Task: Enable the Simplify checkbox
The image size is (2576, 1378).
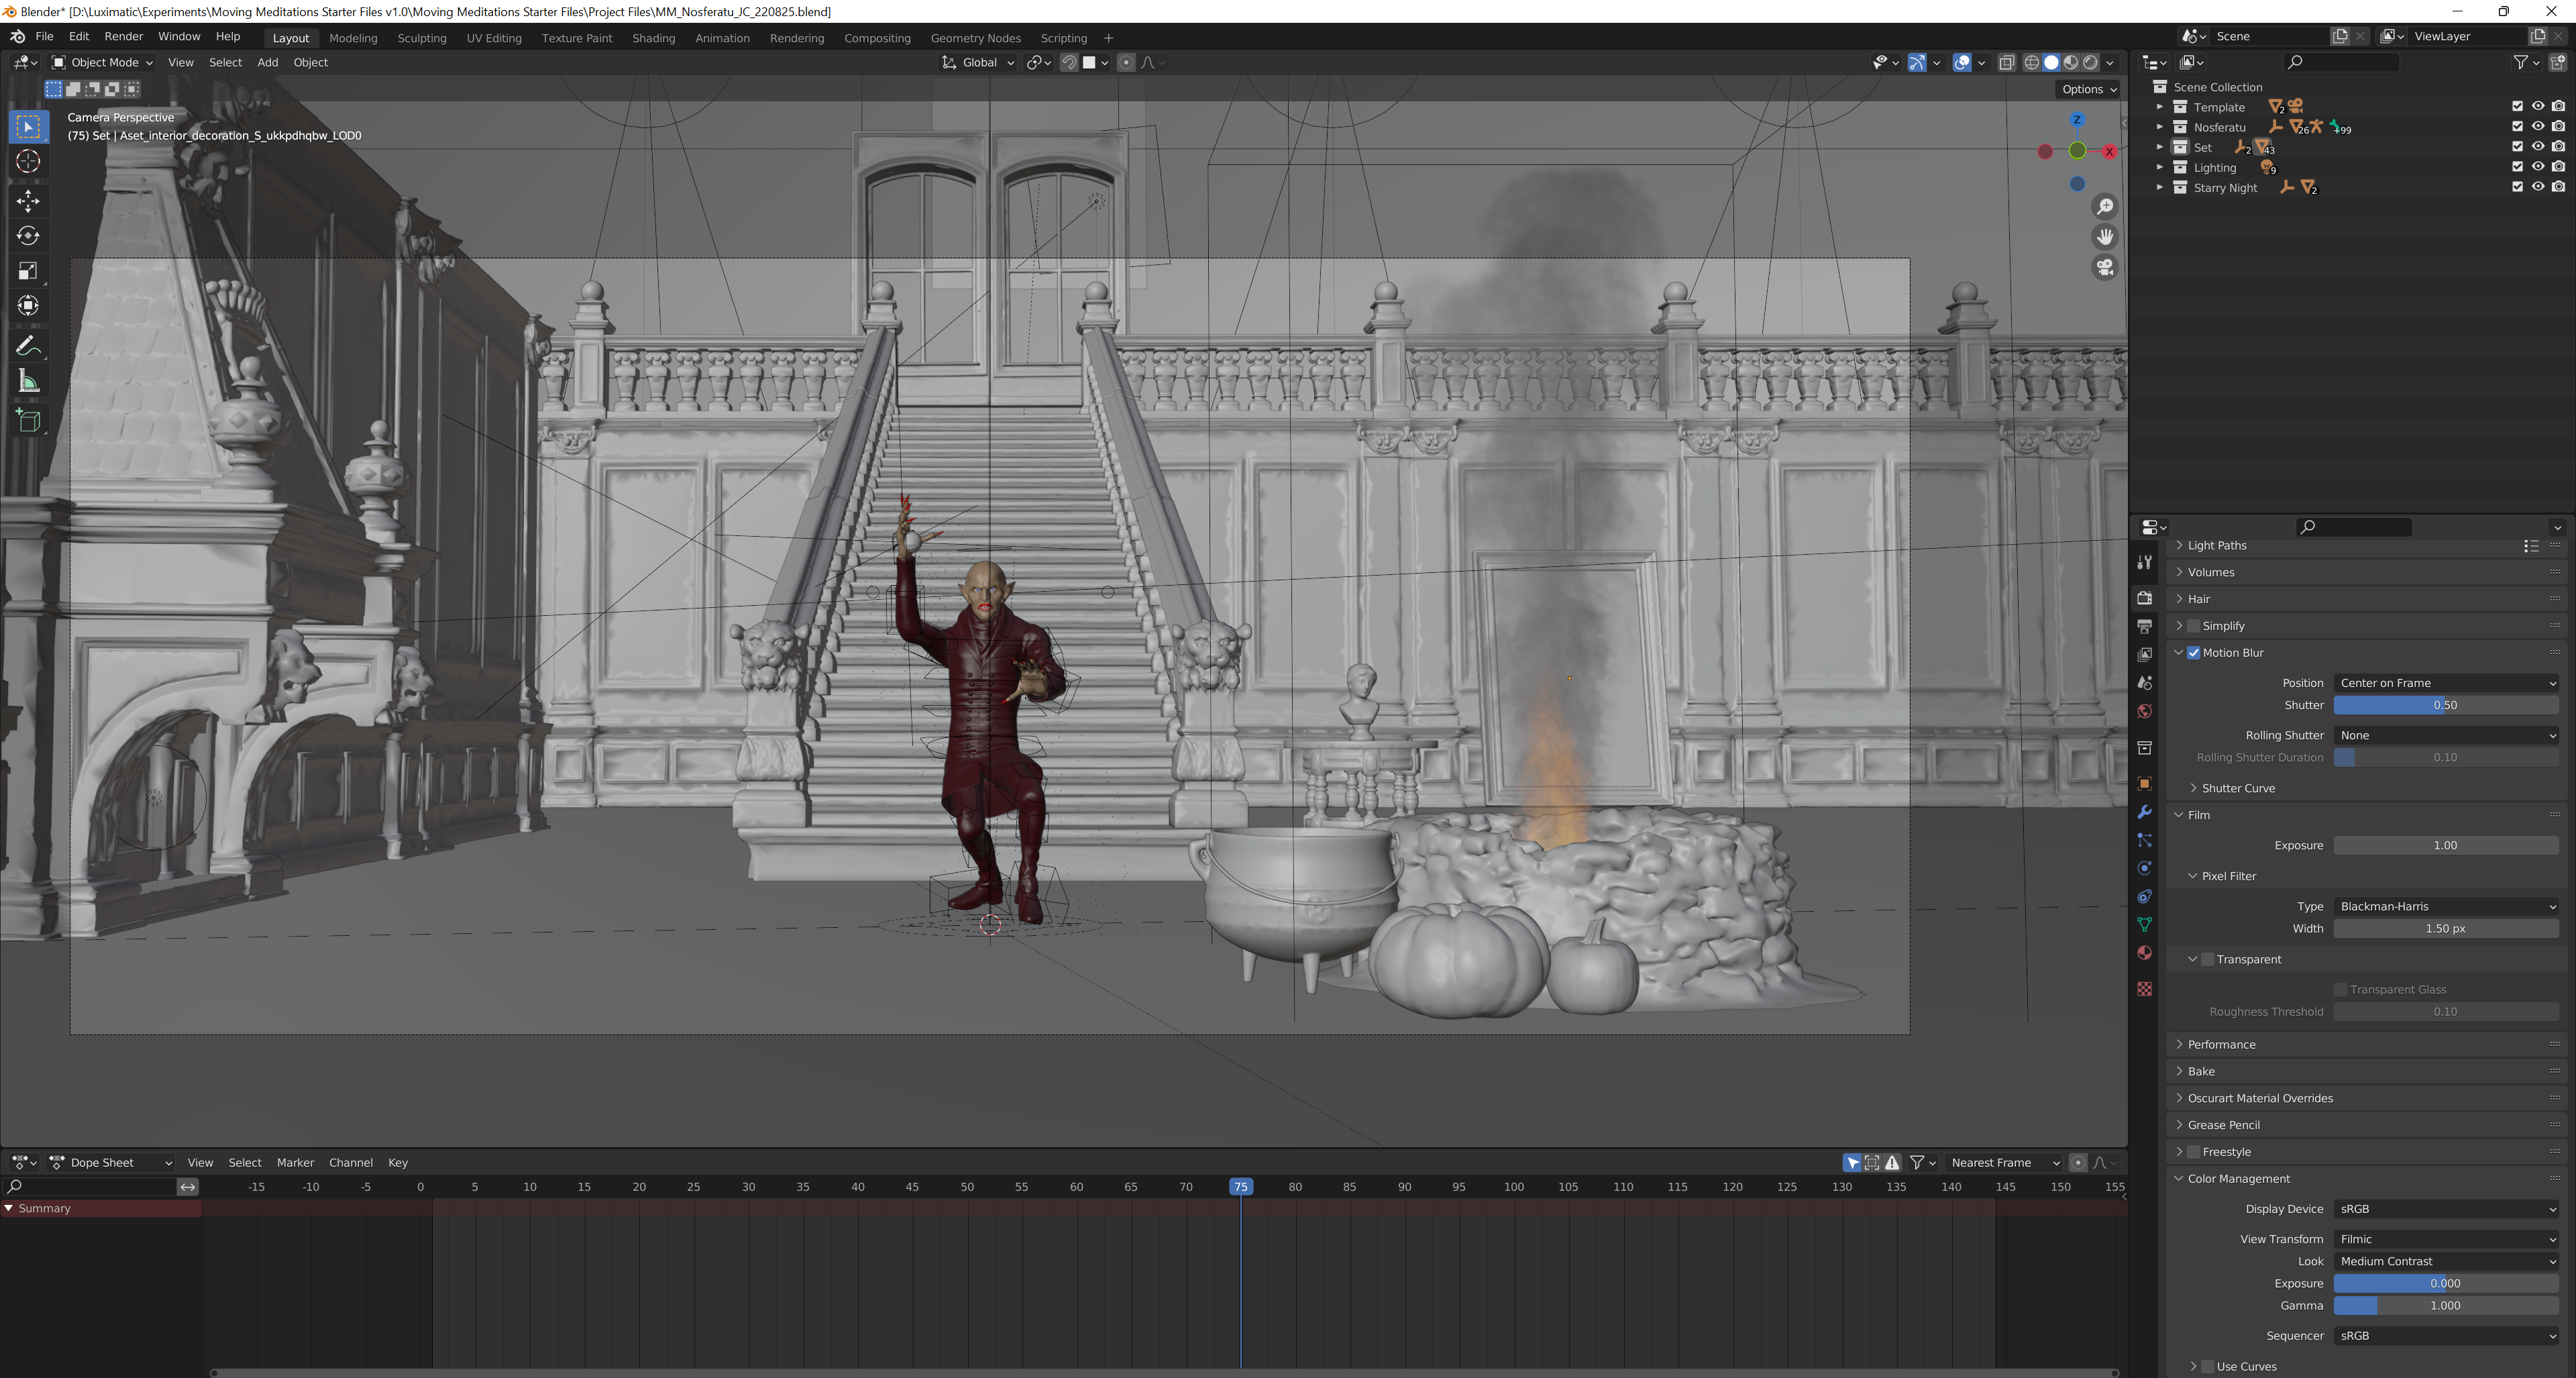Action: coord(2193,626)
